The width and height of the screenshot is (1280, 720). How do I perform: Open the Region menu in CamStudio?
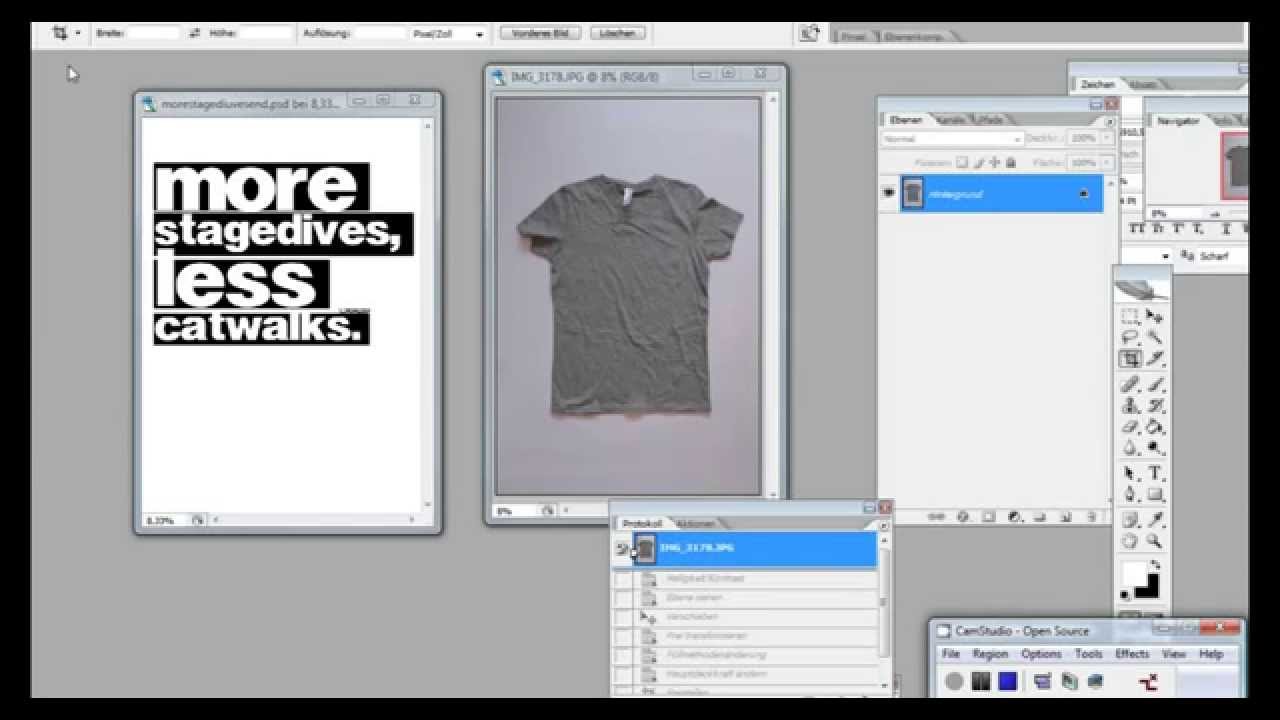[x=990, y=654]
